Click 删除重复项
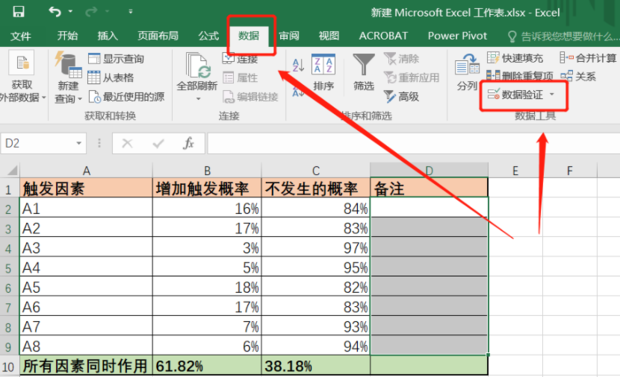 pos(520,76)
